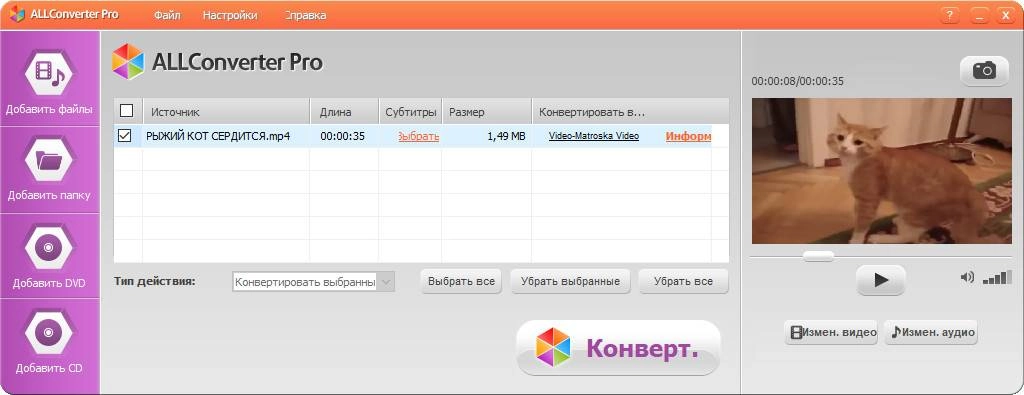Select the file name РЫЖИЙ КОТ СЕРДИТСЯ.mp4
This screenshot has width=1024, height=395.
[x=218, y=136]
